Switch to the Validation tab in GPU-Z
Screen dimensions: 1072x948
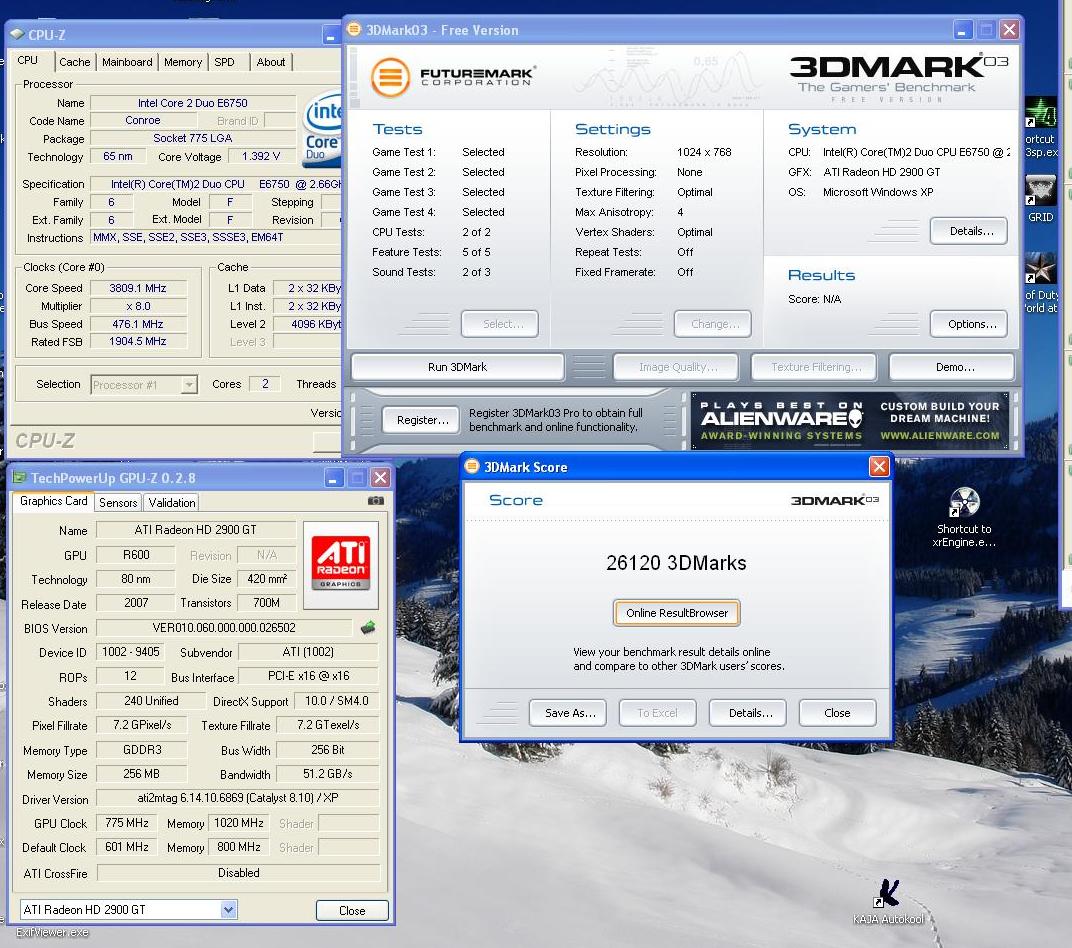pyautogui.click(x=172, y=502)
